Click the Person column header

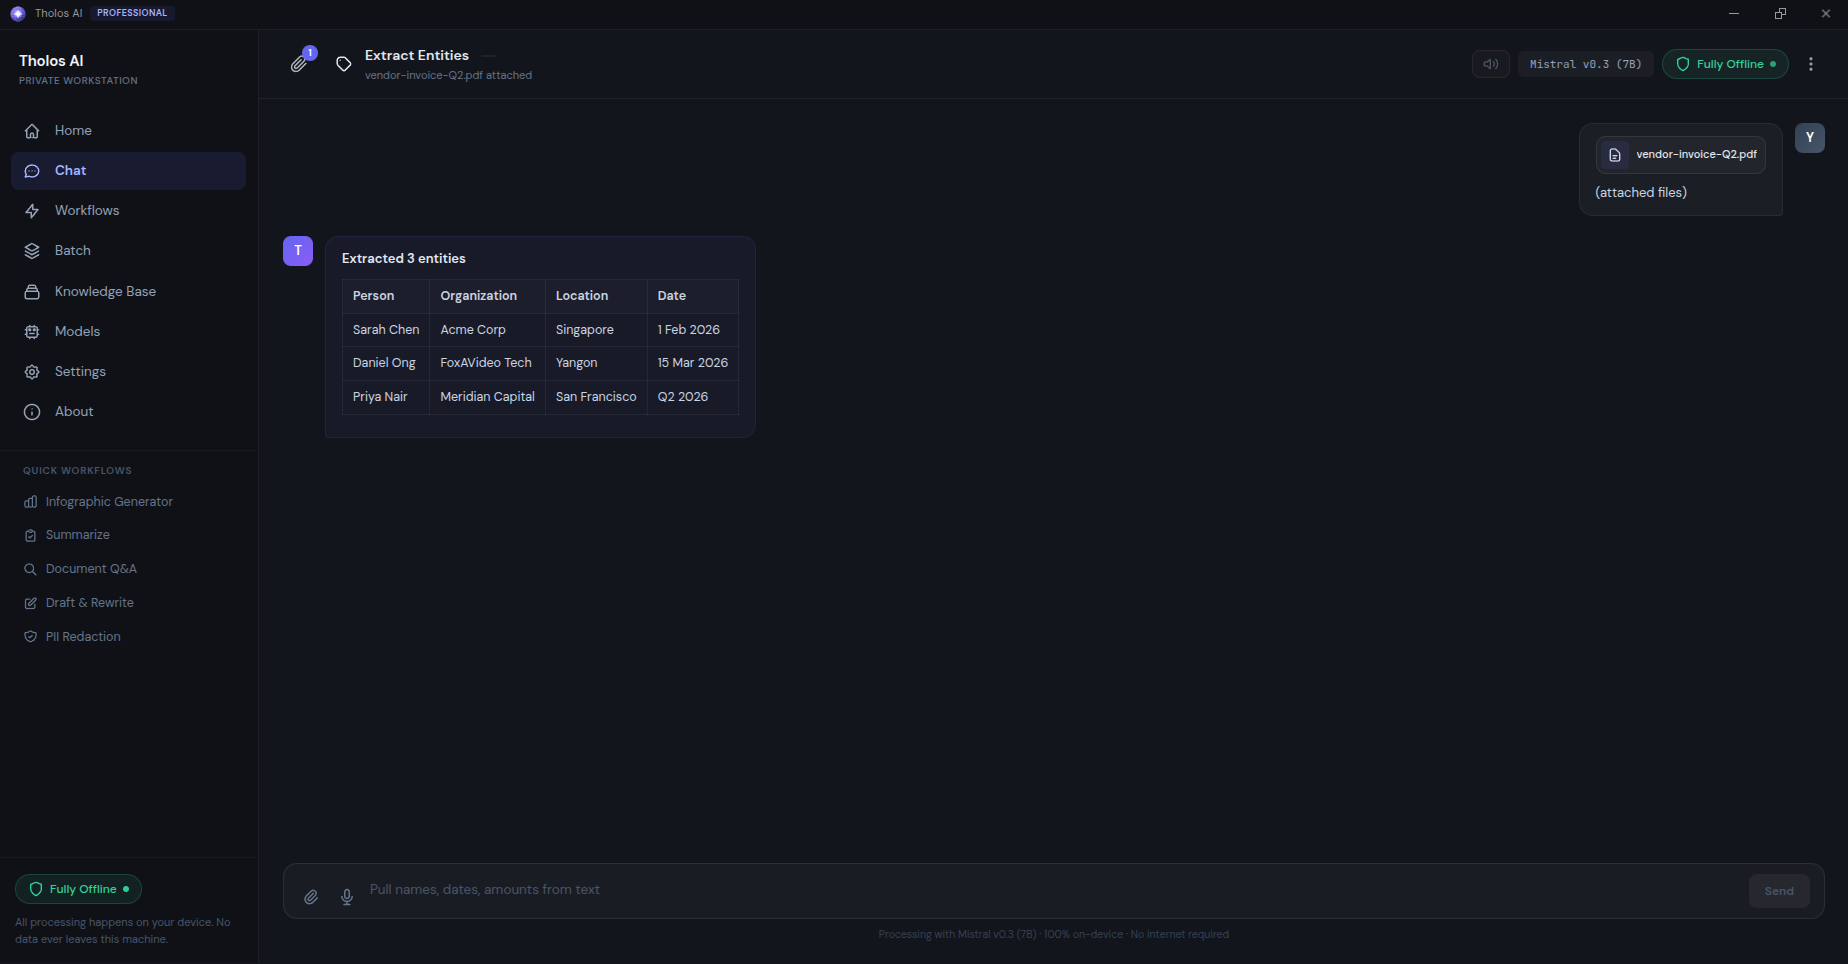coord(386,296)
